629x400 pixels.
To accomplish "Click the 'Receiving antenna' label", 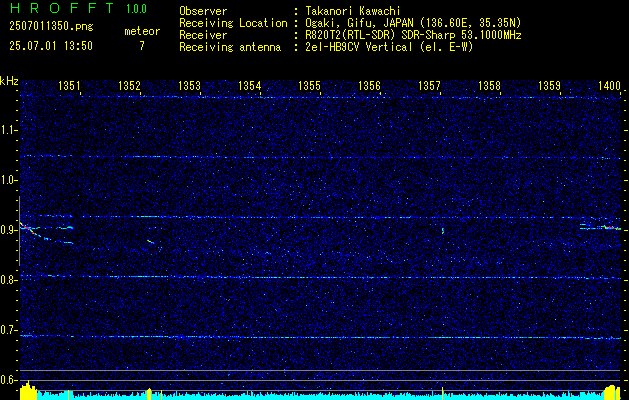I will (230, 47).
